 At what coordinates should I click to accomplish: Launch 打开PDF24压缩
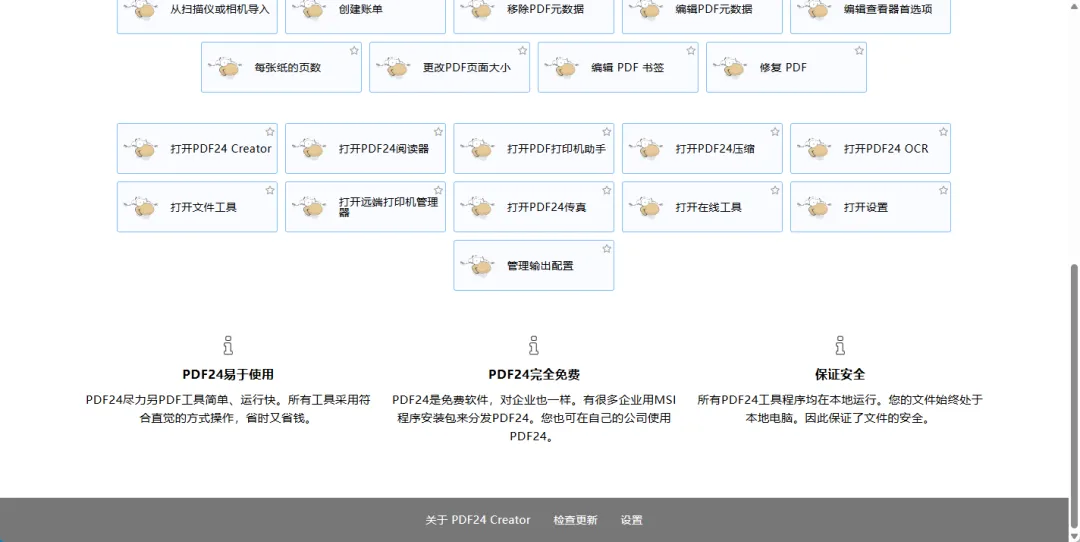(x=702, y=149)
